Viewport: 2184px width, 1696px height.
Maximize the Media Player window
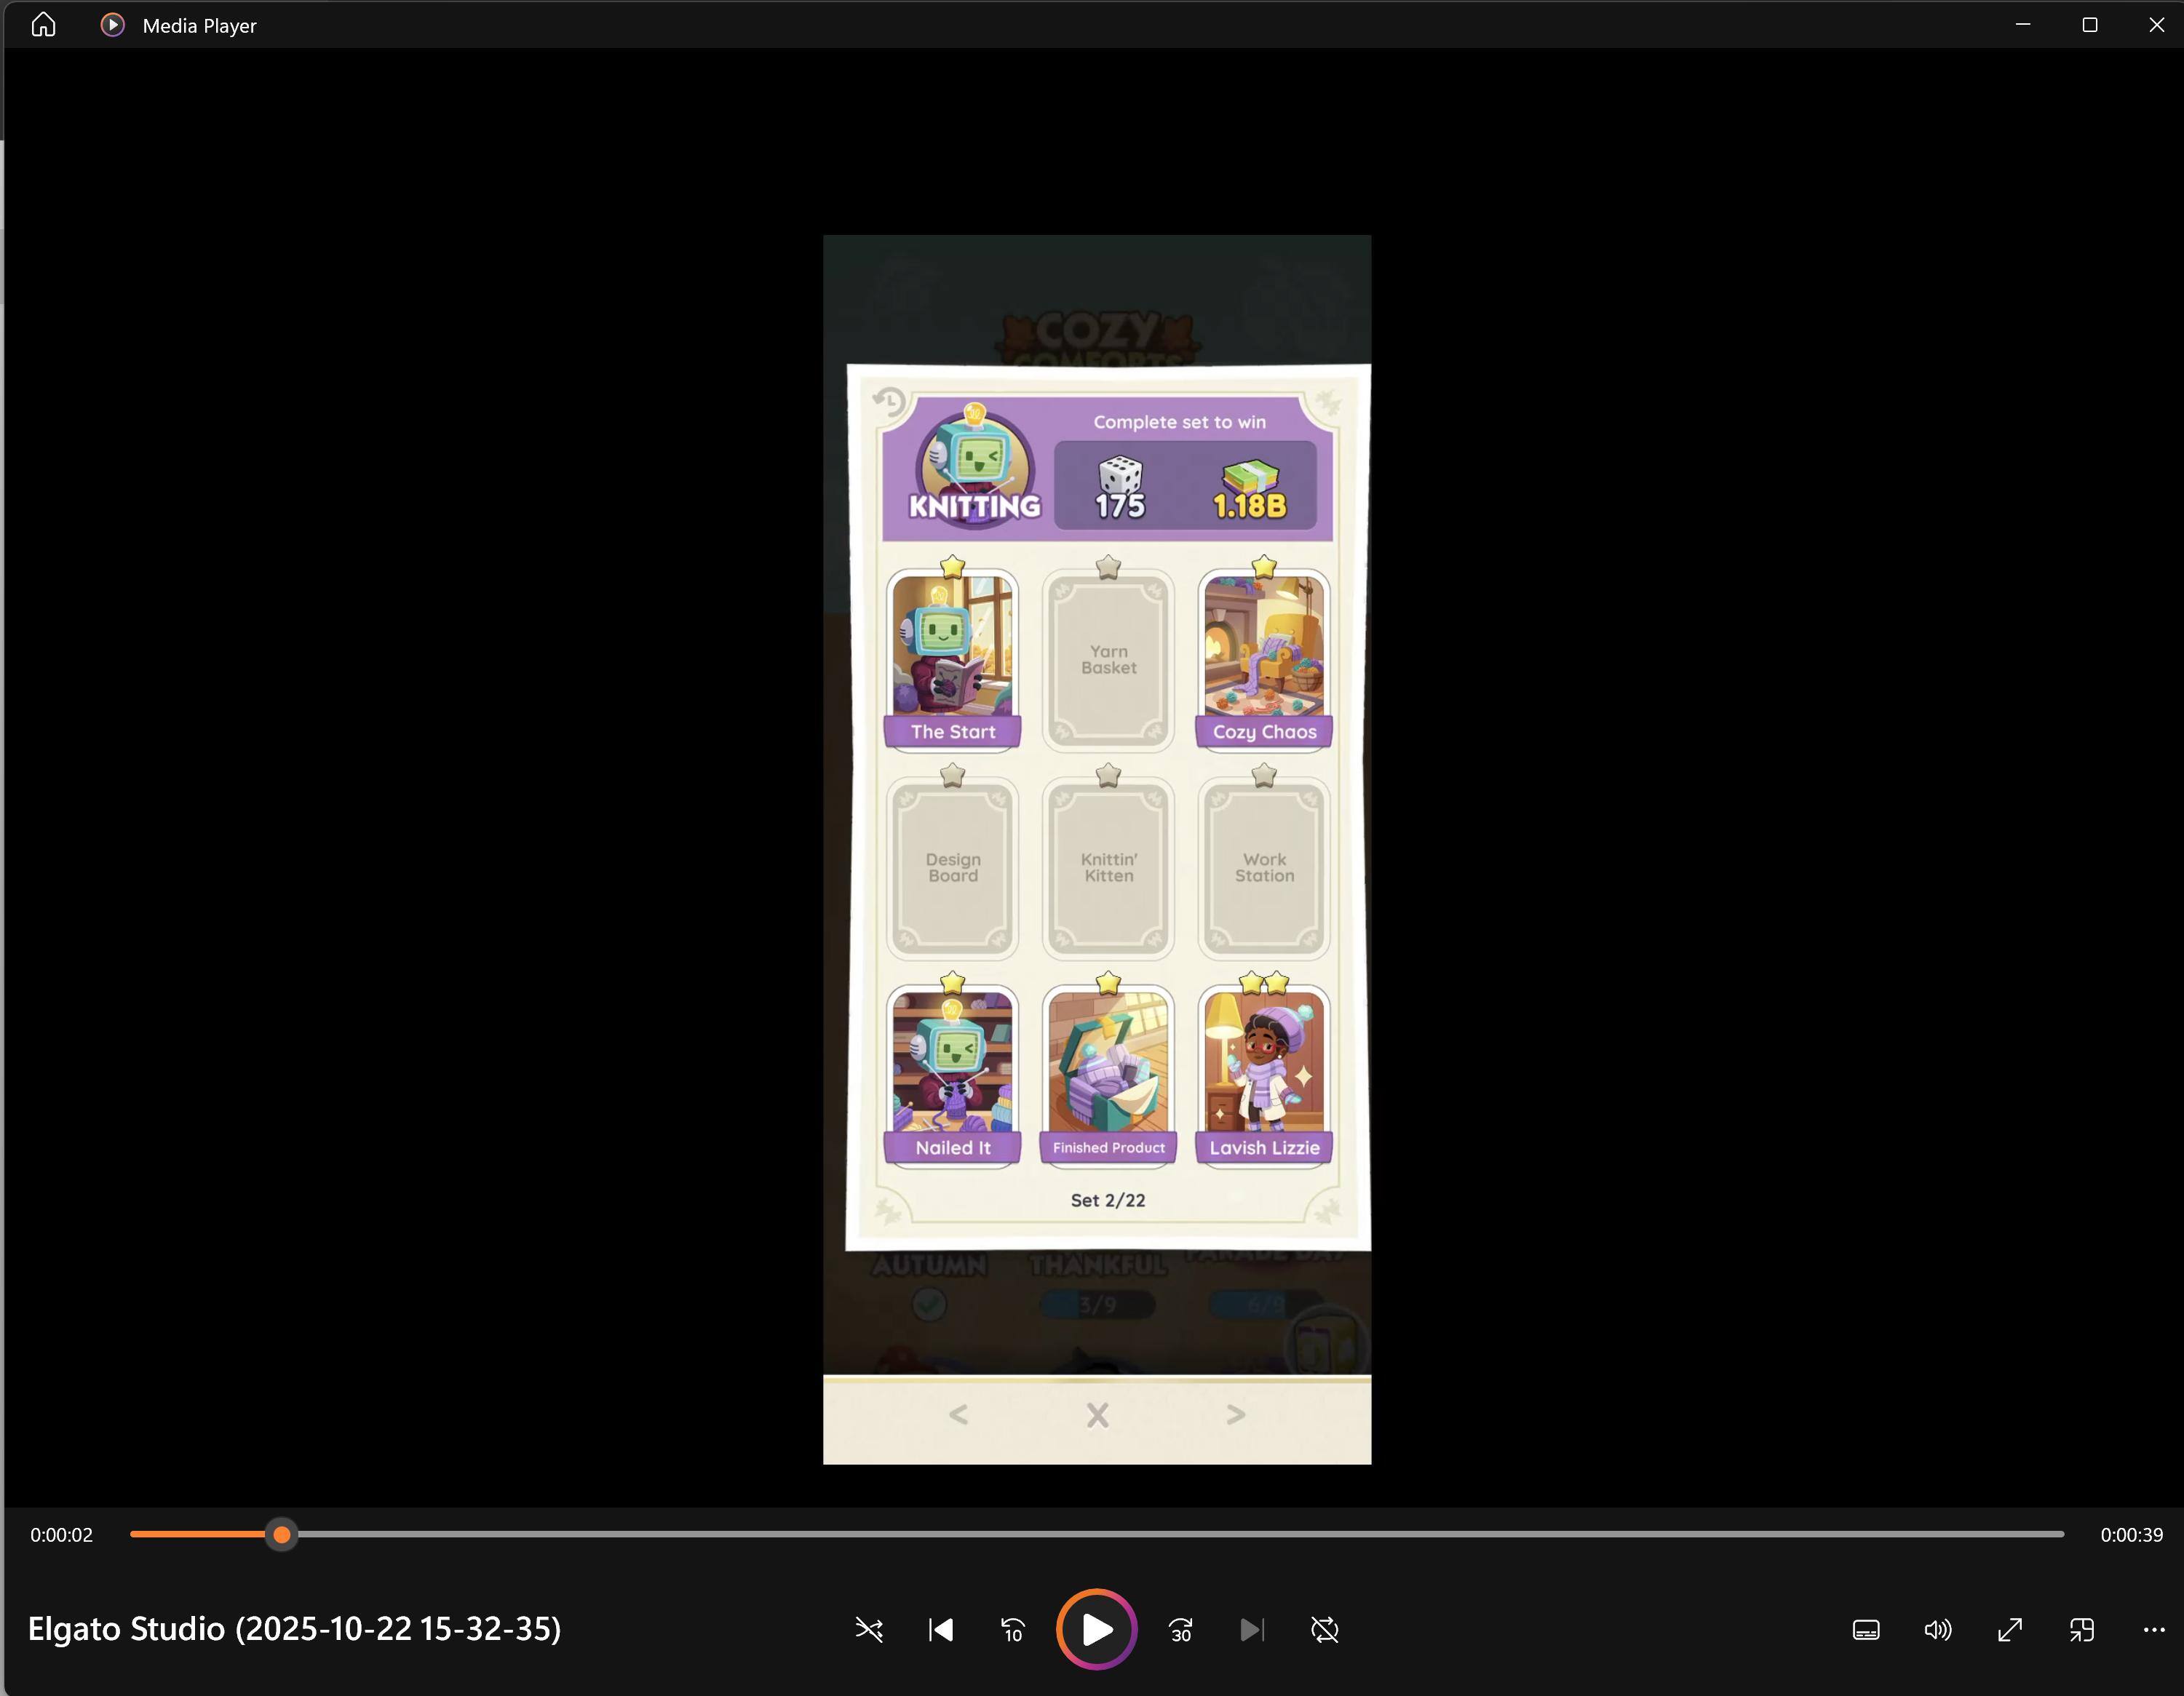(2089, 25)
